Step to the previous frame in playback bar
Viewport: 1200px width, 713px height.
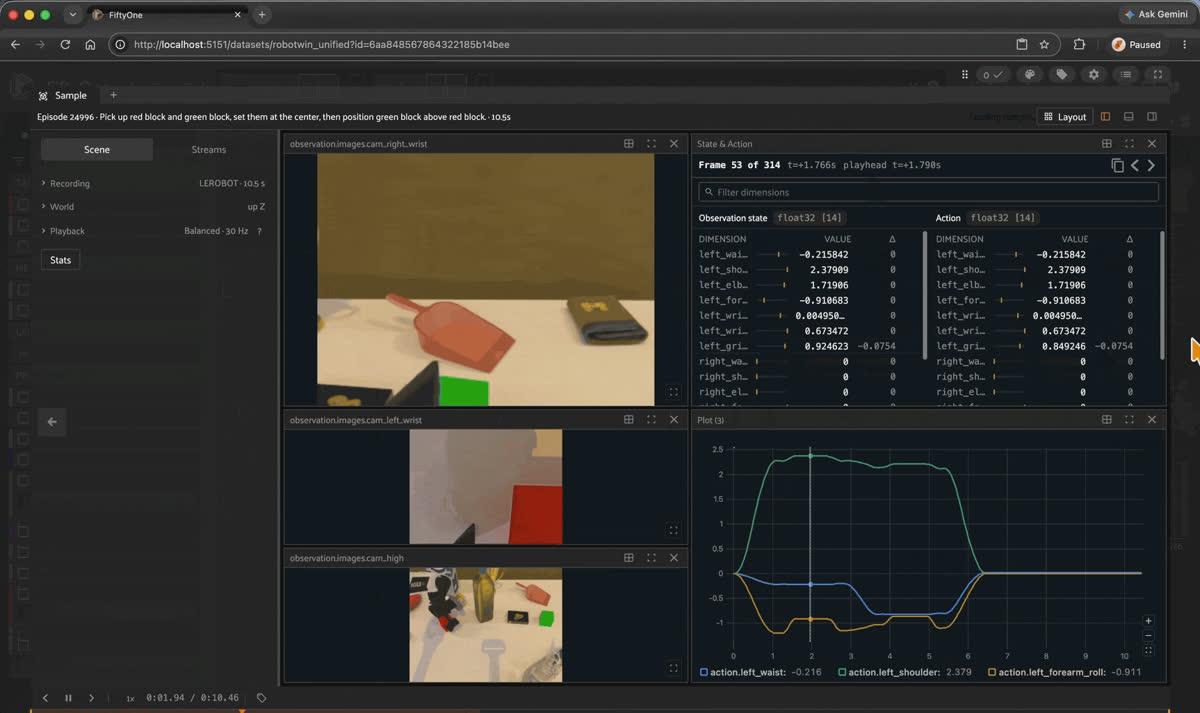point(45,698)
